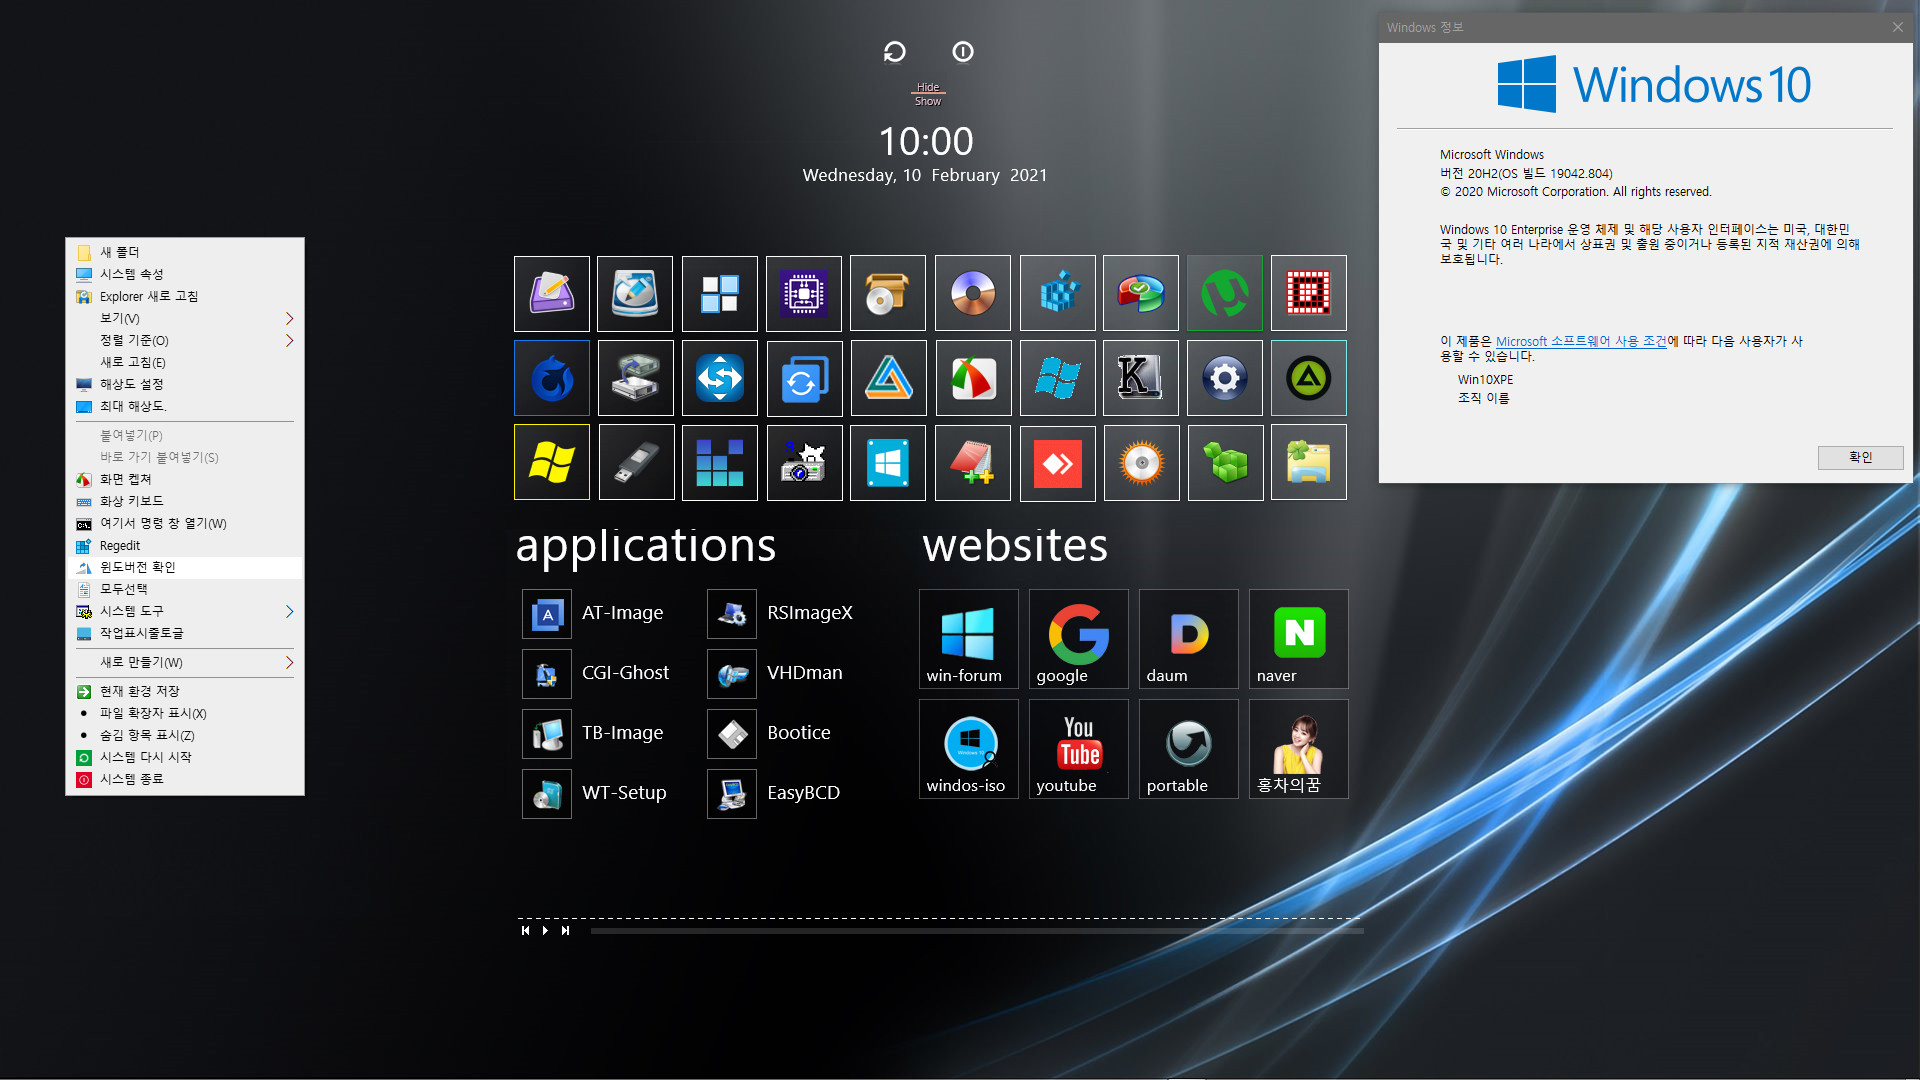Launch the box-with-disc installer icon
Screen dimensions: 1920x1080
click(888, 293)
